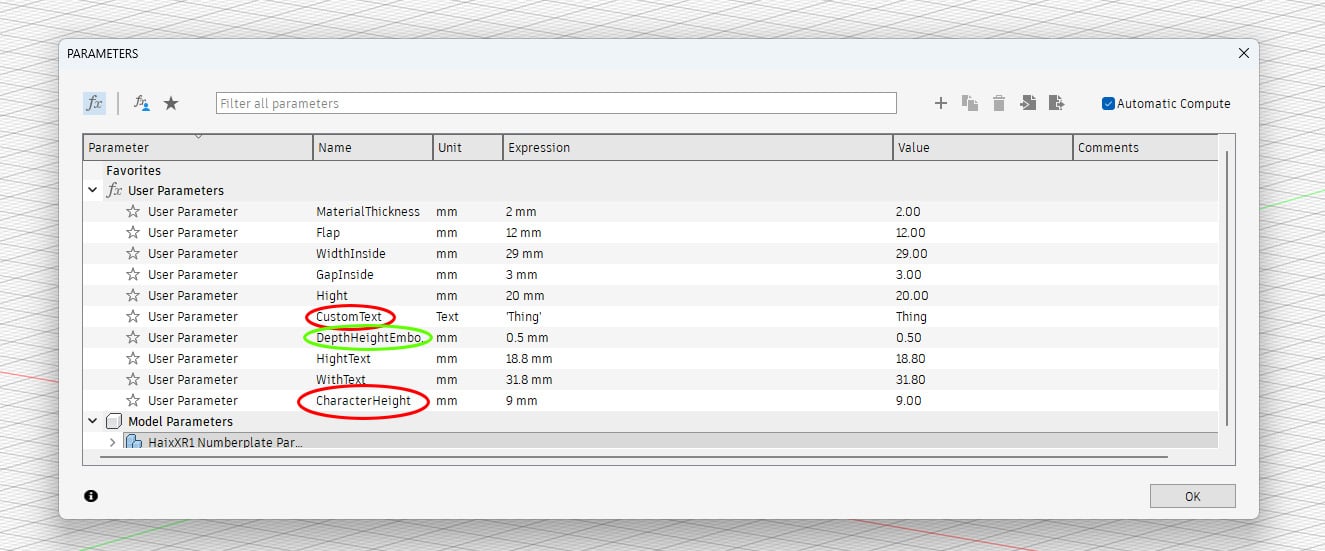Select the Hight name cell
This screenshot has height=551, width=1325.
coord(332,296)
